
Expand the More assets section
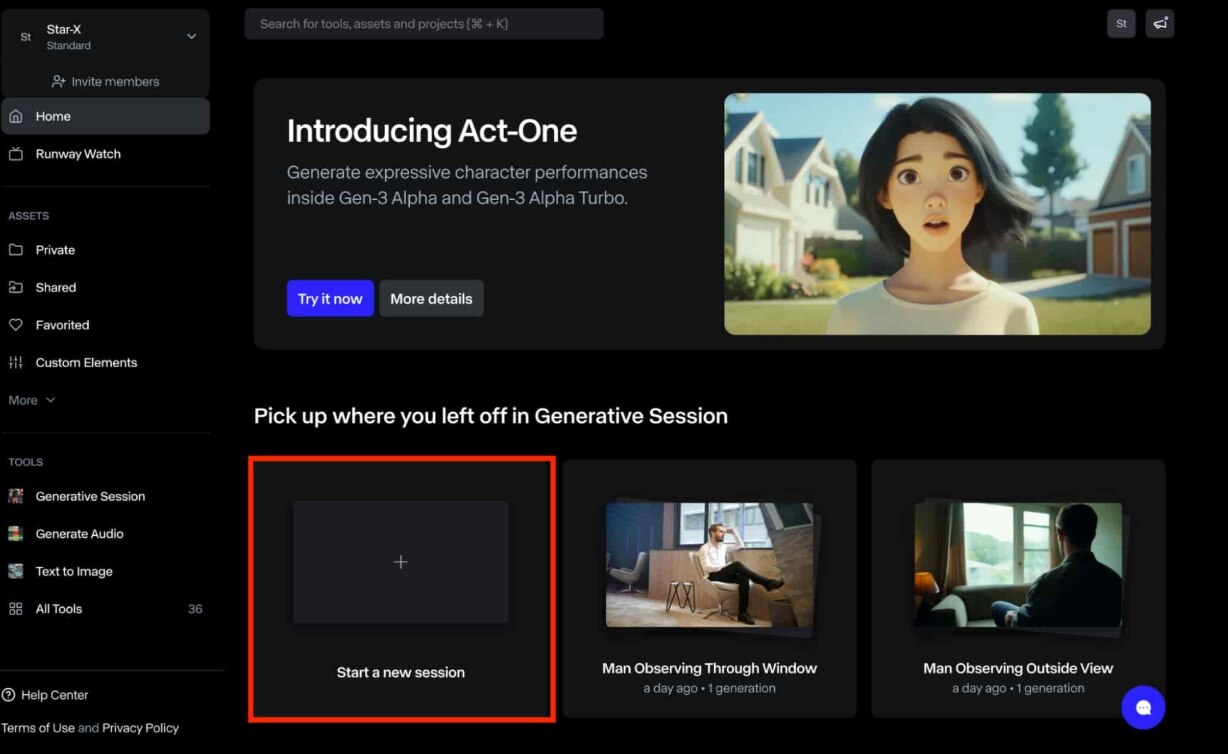click(x=32, y=400)
